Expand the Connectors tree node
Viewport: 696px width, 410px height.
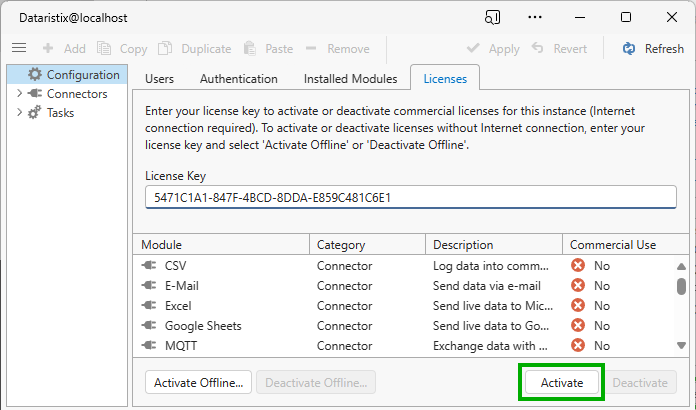[19, 94]
